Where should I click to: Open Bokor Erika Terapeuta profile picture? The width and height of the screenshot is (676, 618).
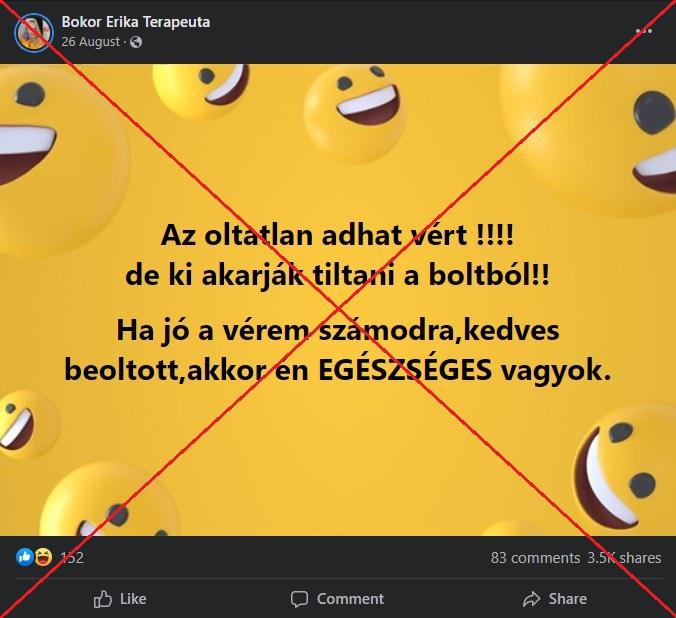click(34, 33)
